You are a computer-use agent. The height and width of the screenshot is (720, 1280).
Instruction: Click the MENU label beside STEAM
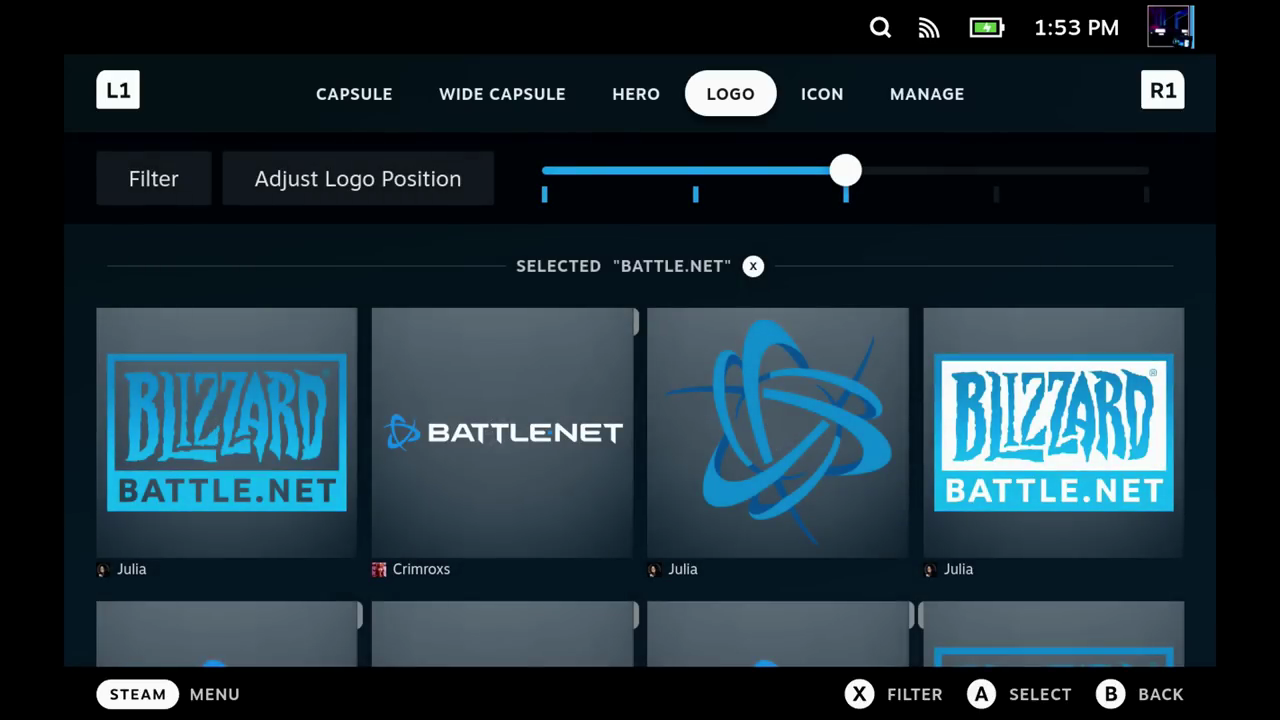tap(215, 694)
